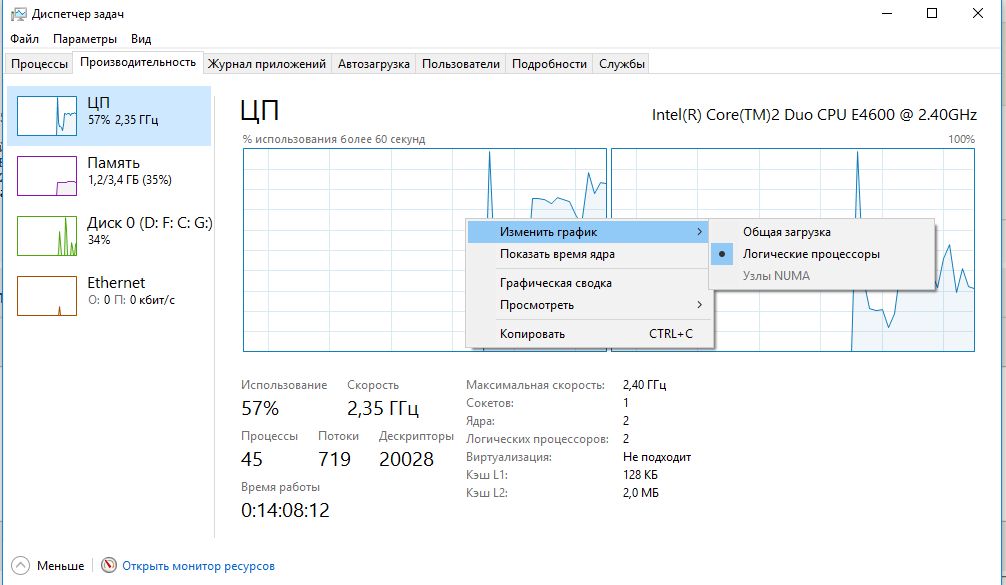Toggle Показать время ядра option

click(x=557, y=254)
